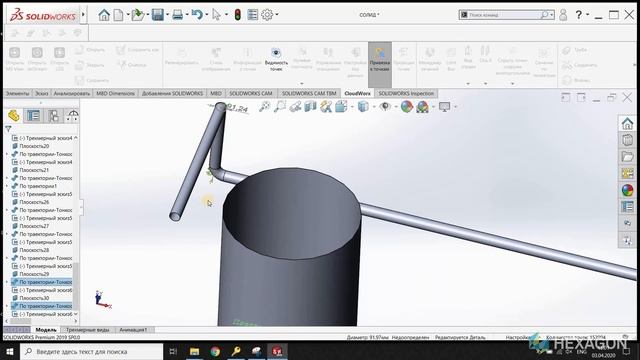Open the Добавления SOLIDWORKS tab
The image size is (640, 360).
pos(172,93)
